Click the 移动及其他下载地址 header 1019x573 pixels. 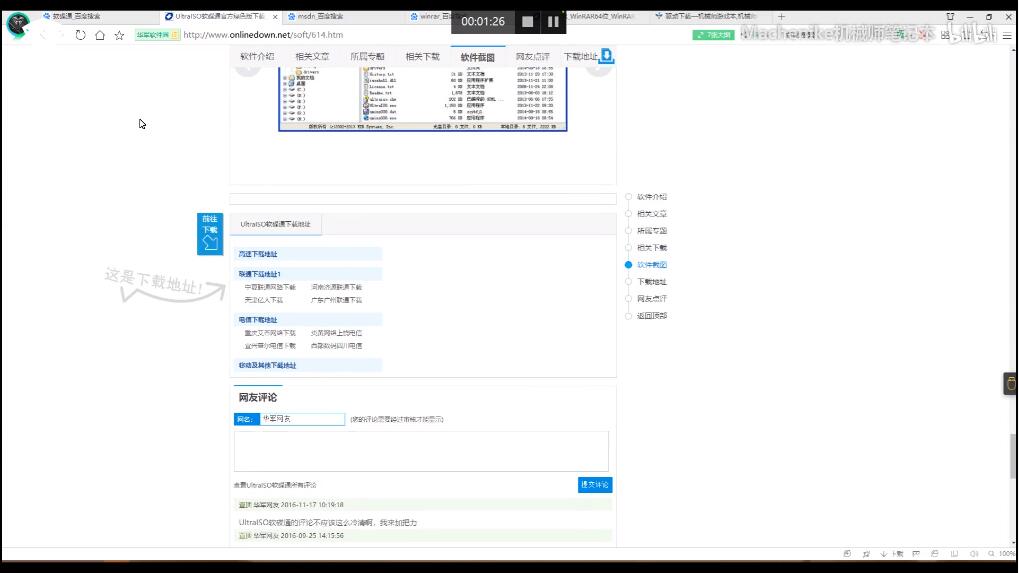pyautogui.click(x=308, y=365)
